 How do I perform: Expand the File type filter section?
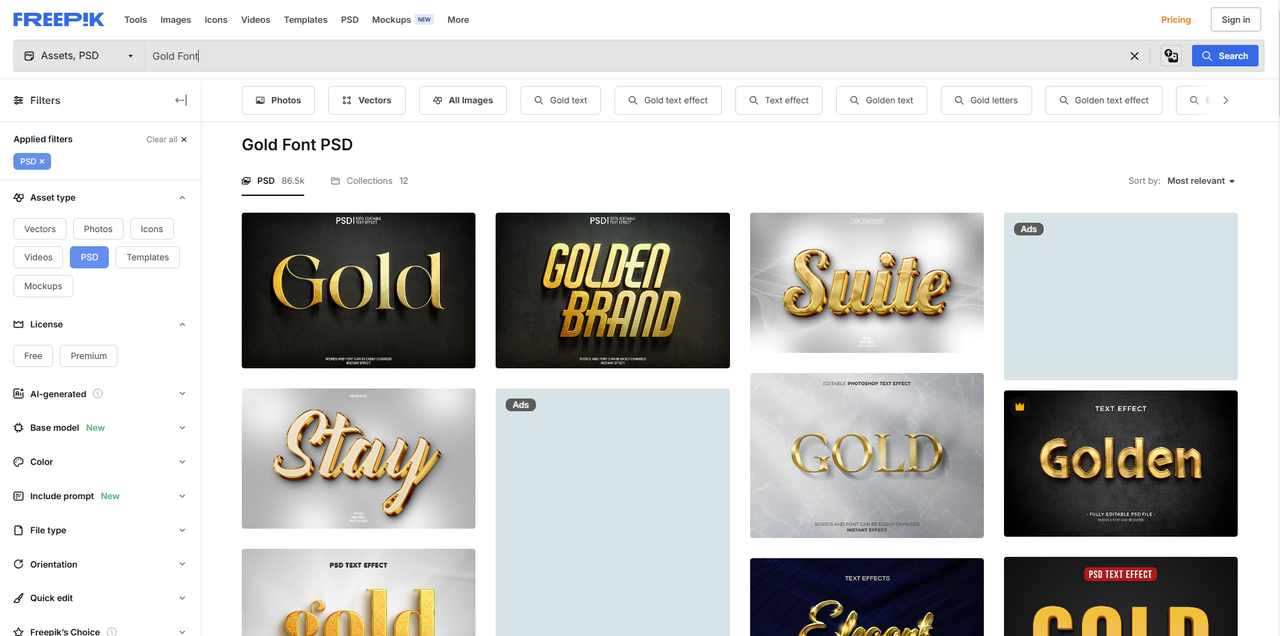[x=182, y=530]
